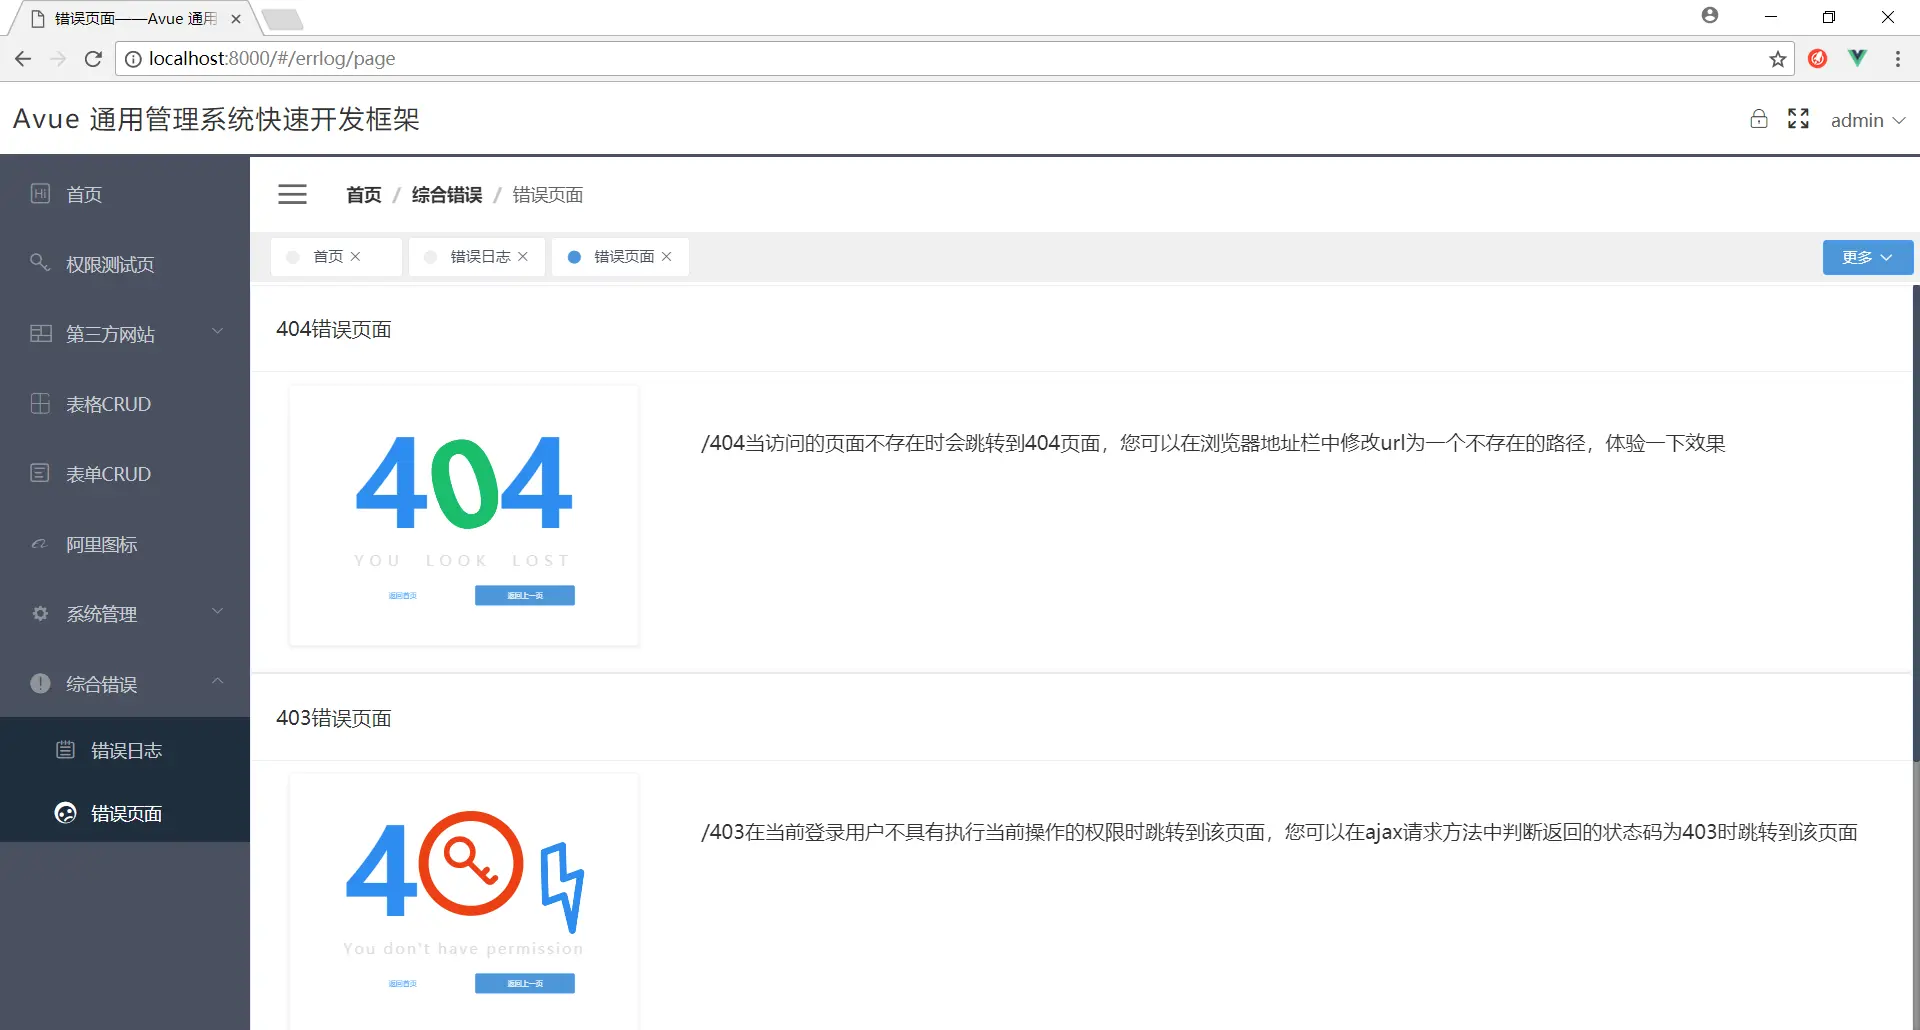The image size is (1920, 1030).
Task: Open 阿里图标 in the sidebar
Action: point(125,544)
